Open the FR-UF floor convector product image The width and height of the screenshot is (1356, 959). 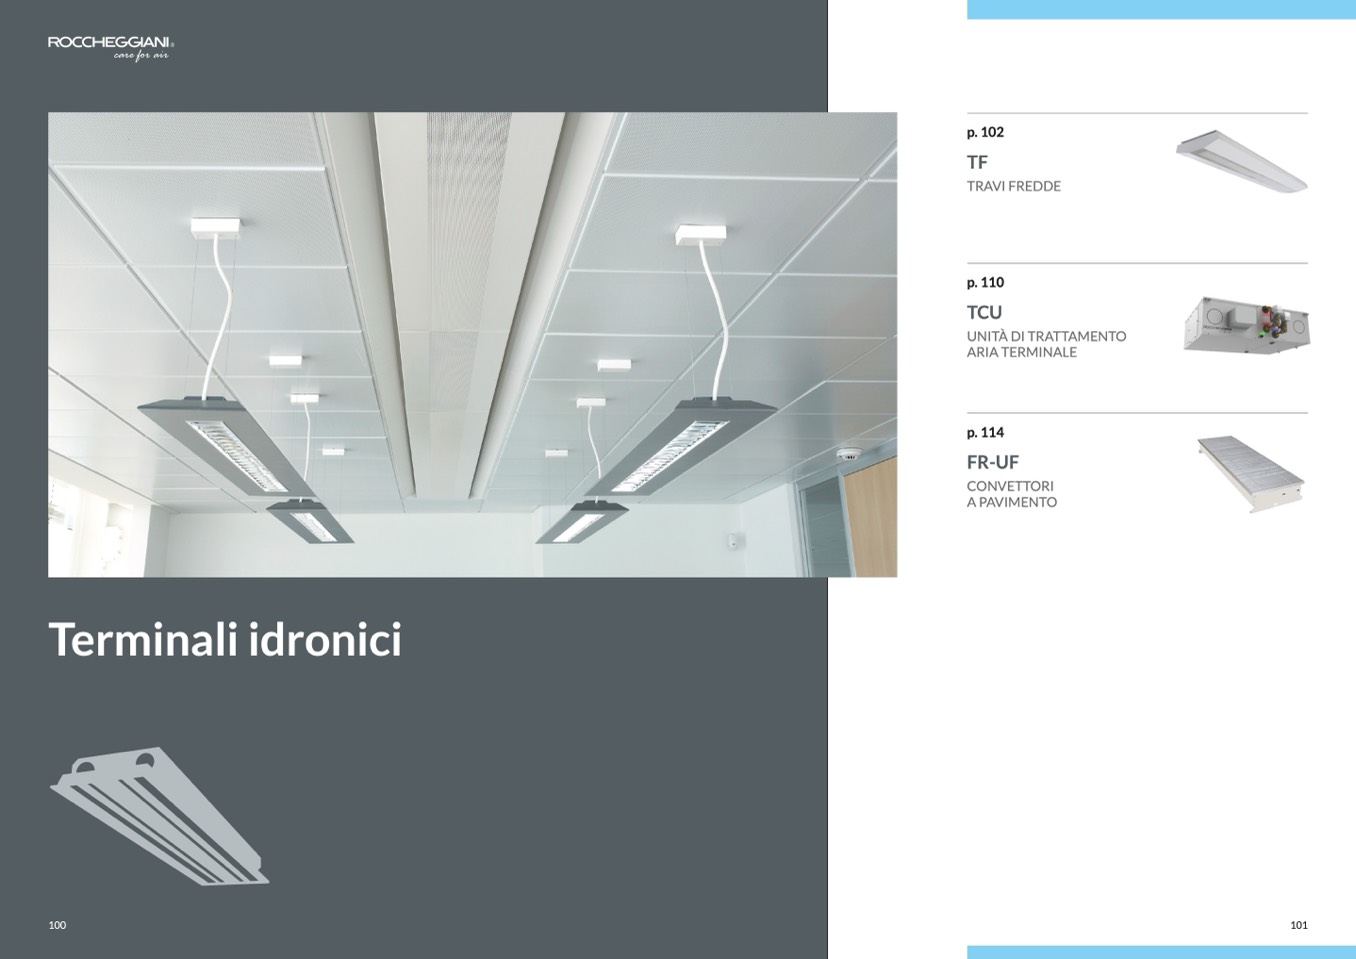tap(1250, 473)
